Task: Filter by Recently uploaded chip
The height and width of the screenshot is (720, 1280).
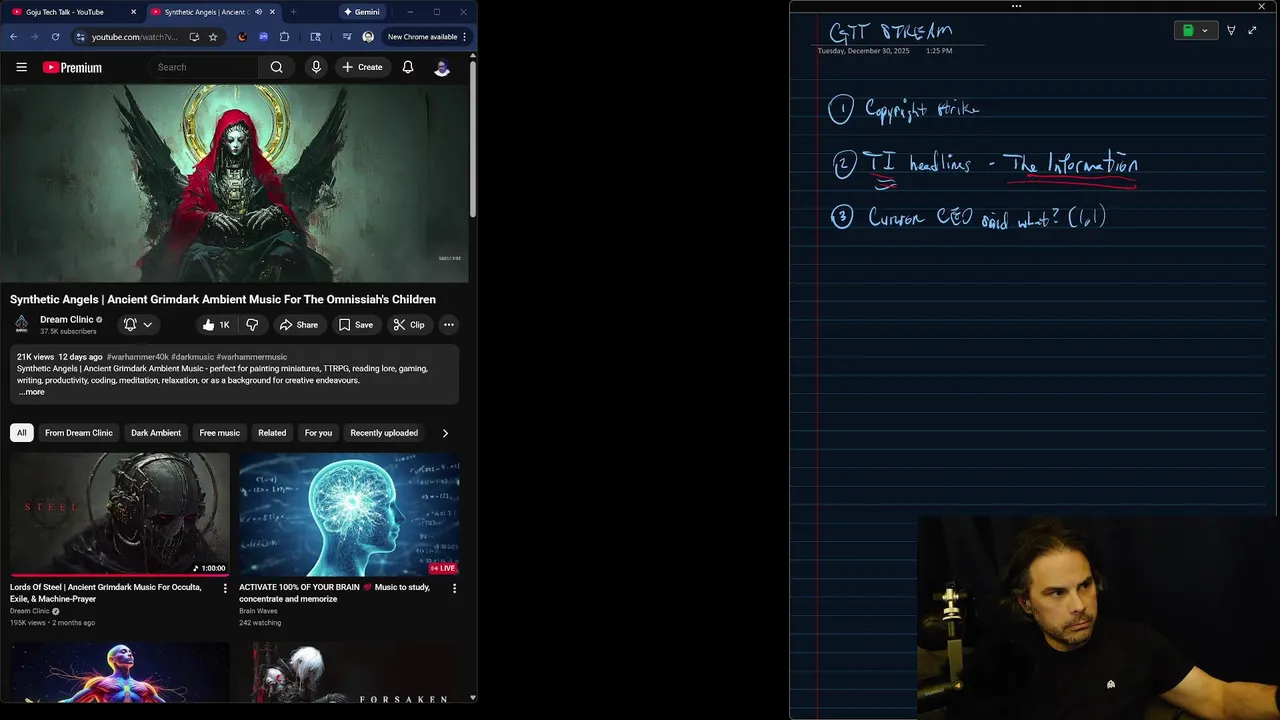Action: tap(384, 433)
